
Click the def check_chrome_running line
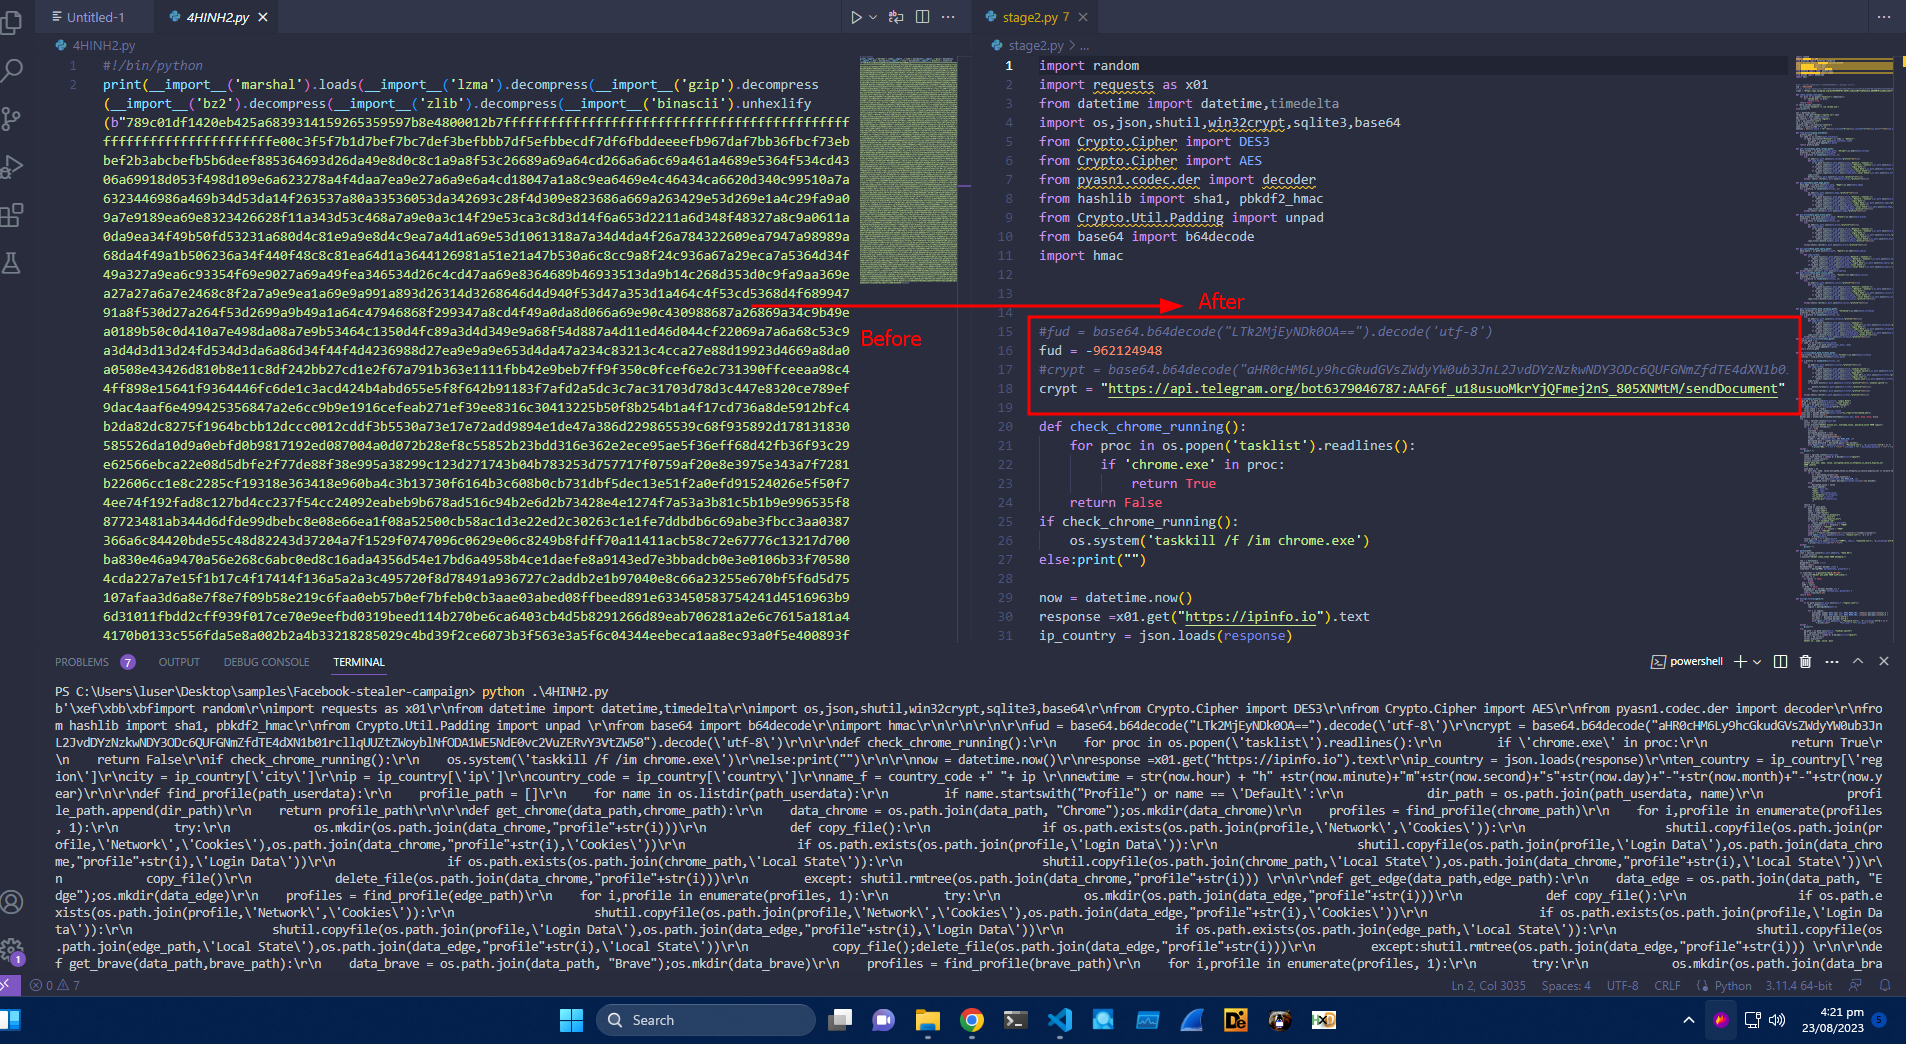[1142, 426]
